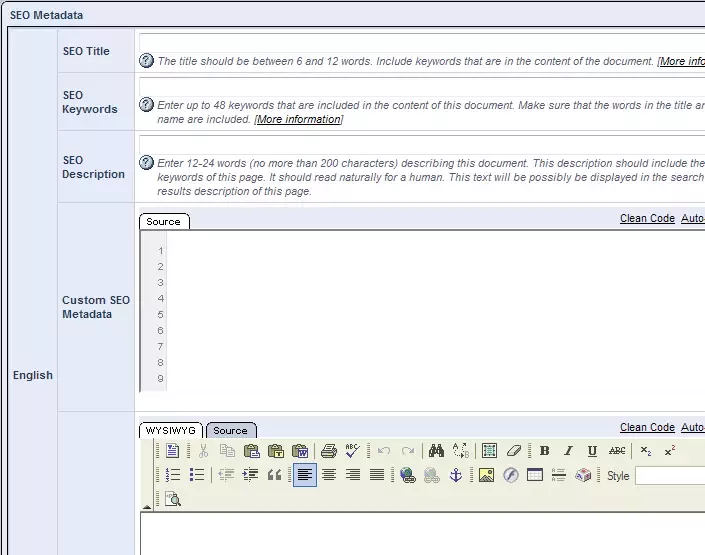Image resolution: width=705 pixels, height=555 pixels.
Task: Click the Templates icon in editor toolbar
Action: click(173, 451)
